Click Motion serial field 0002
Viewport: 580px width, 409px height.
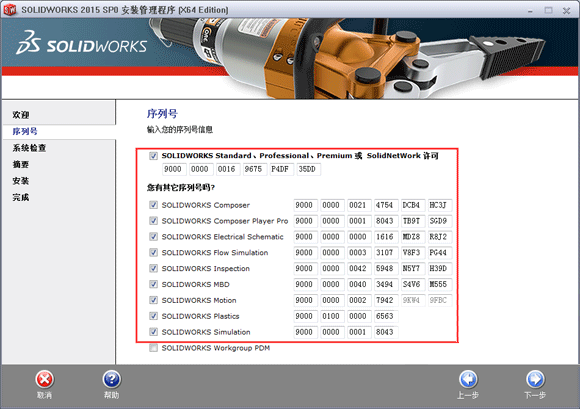(x=359, y=301)
